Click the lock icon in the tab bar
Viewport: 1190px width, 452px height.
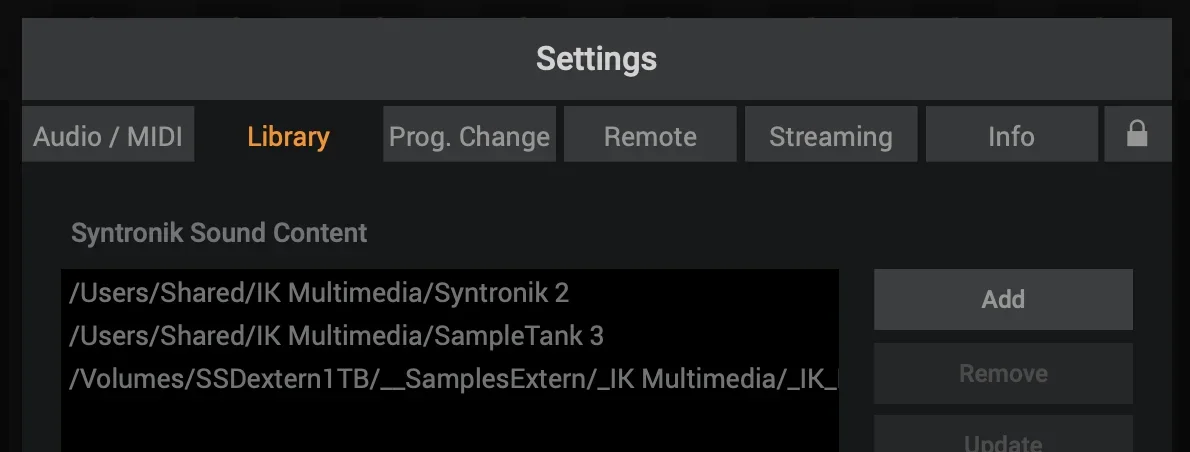[x=1137, y=135]
